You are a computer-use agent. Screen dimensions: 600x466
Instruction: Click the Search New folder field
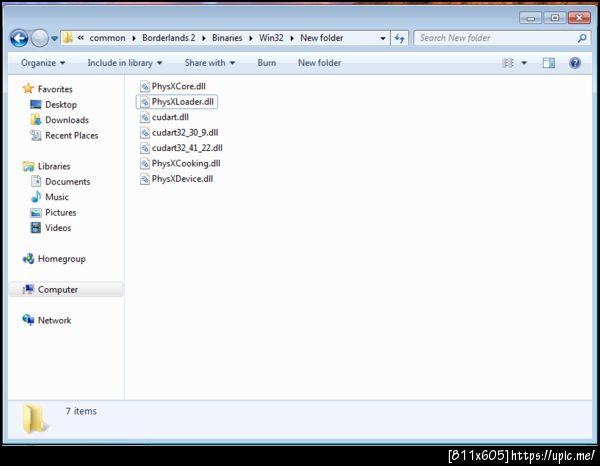click(x=502, y=38)
